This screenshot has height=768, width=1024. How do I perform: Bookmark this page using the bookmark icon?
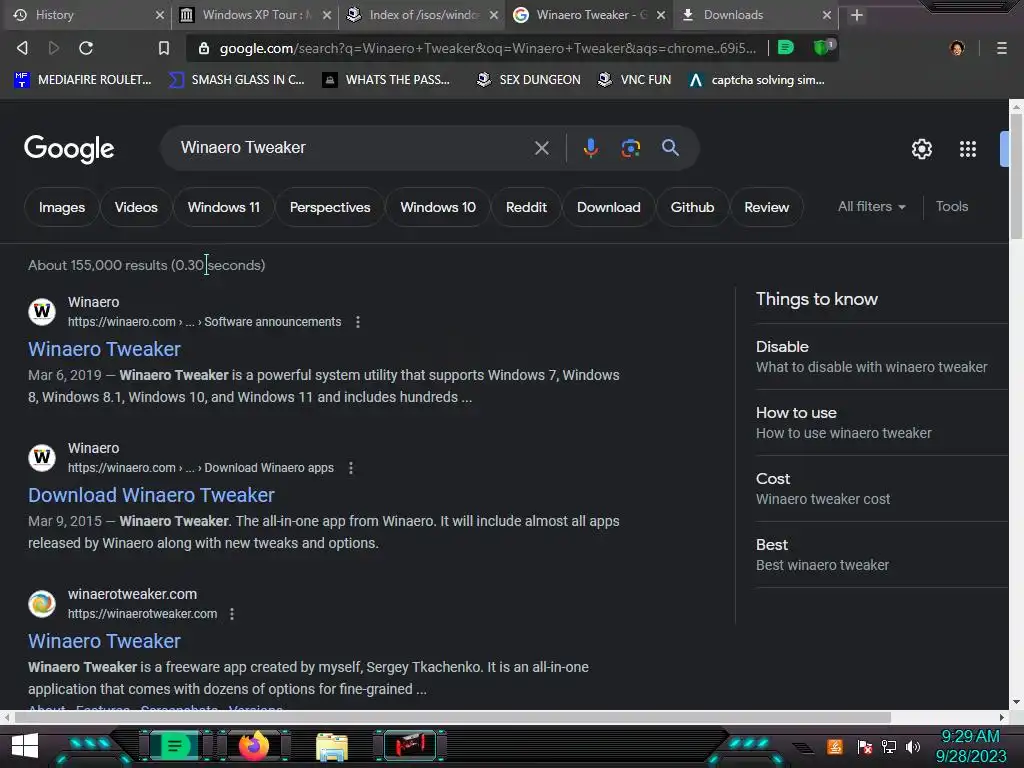click(x=164, y=48)
